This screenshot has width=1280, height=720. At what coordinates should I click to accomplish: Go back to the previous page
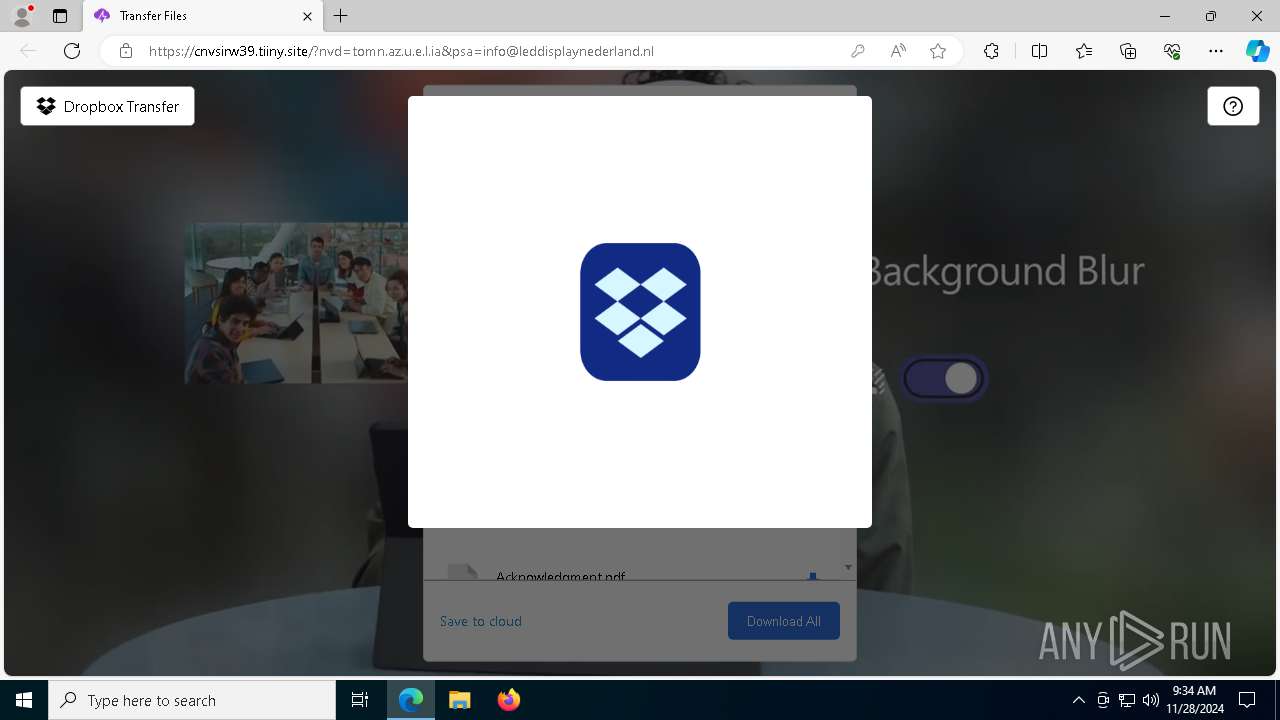point(28,51)
